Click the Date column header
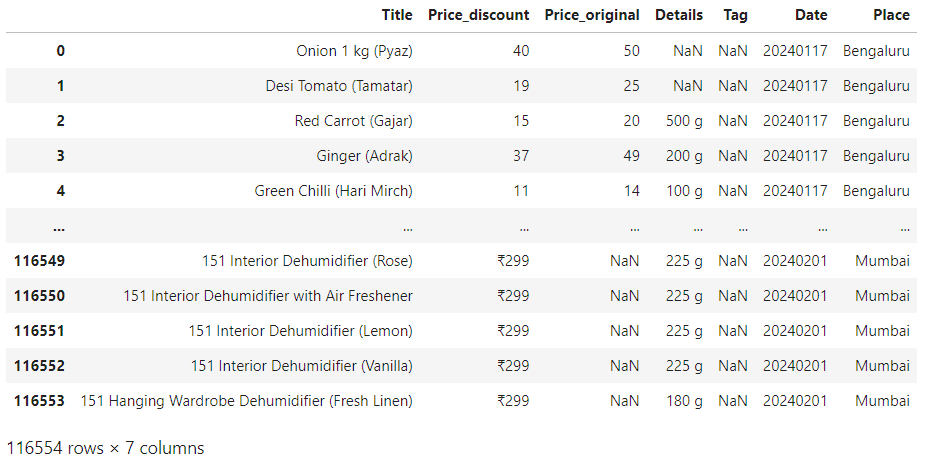This screenshot has width=941, height=457. click(811, 15)
